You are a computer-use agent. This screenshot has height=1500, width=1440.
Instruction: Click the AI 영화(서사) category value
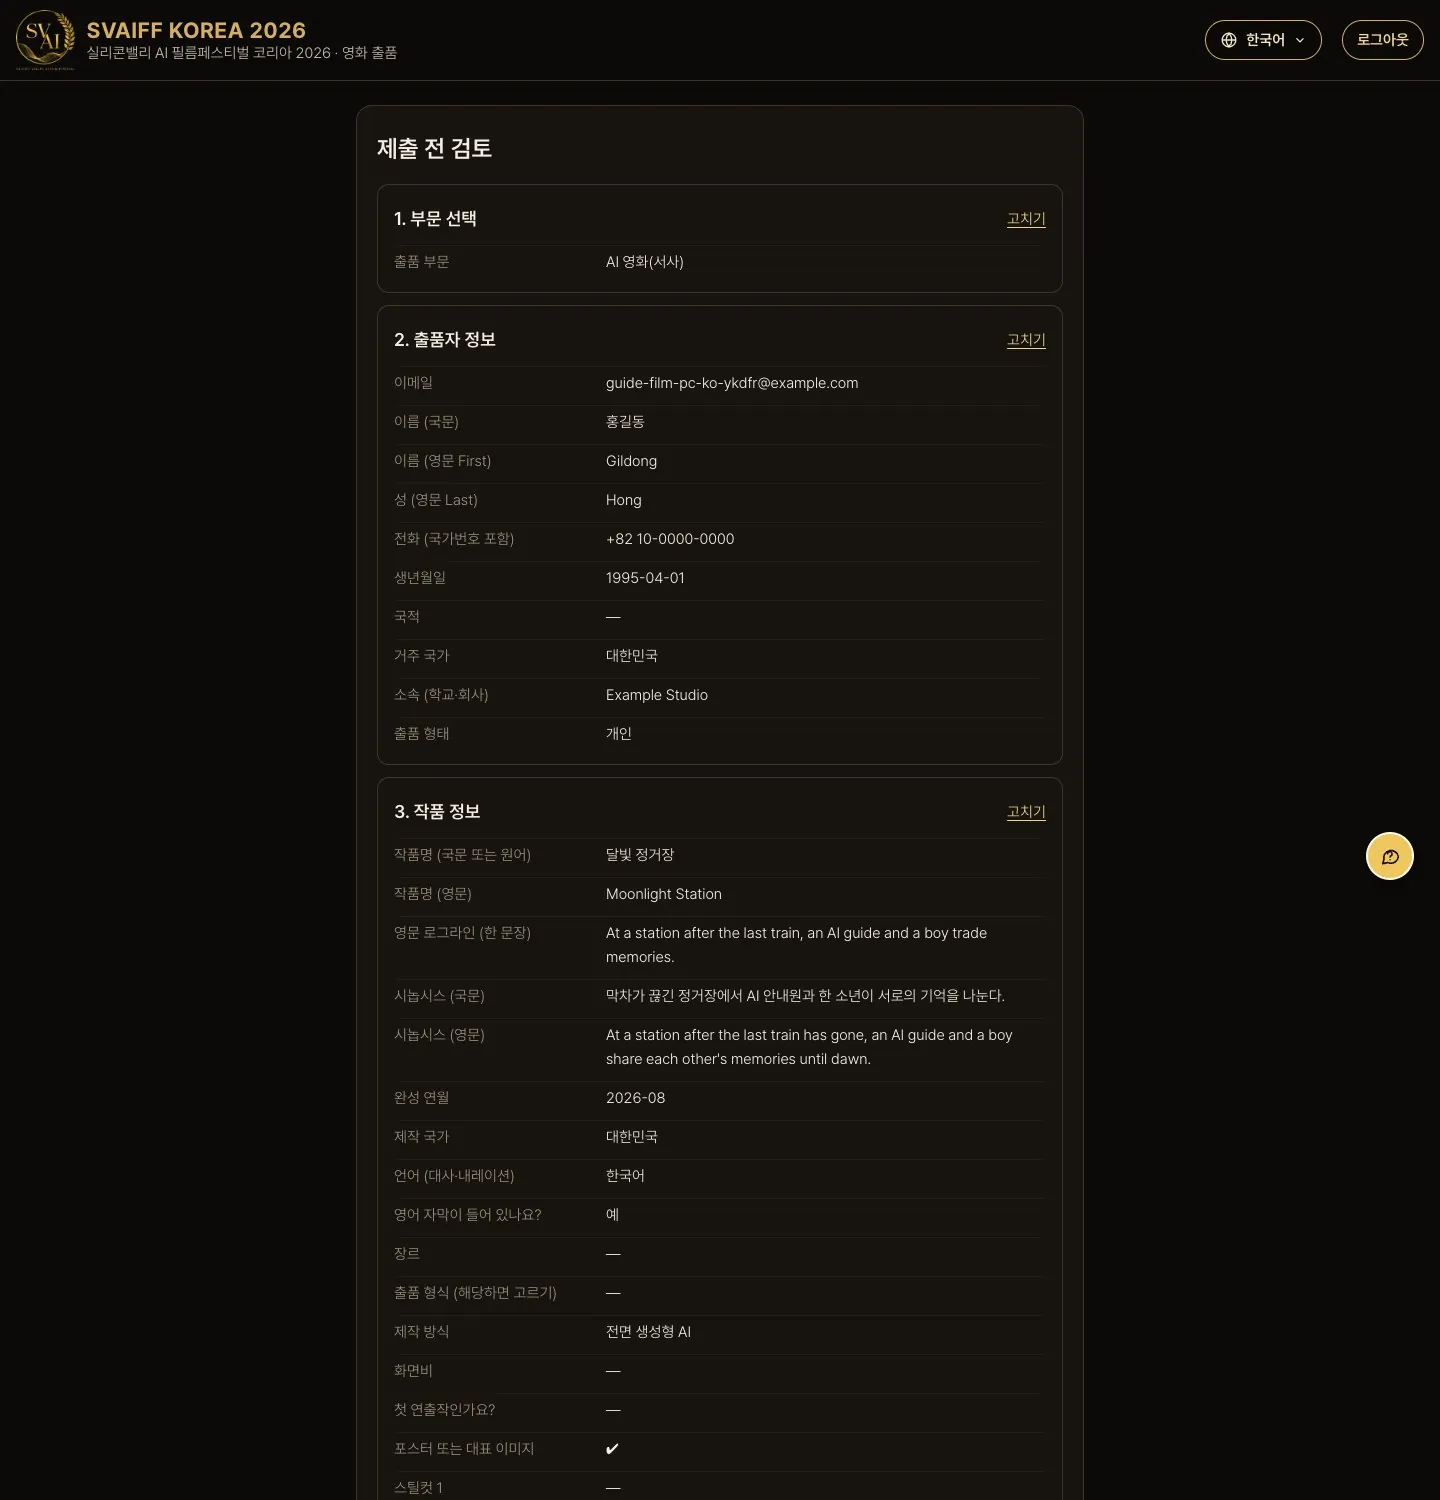coord(645,262)
